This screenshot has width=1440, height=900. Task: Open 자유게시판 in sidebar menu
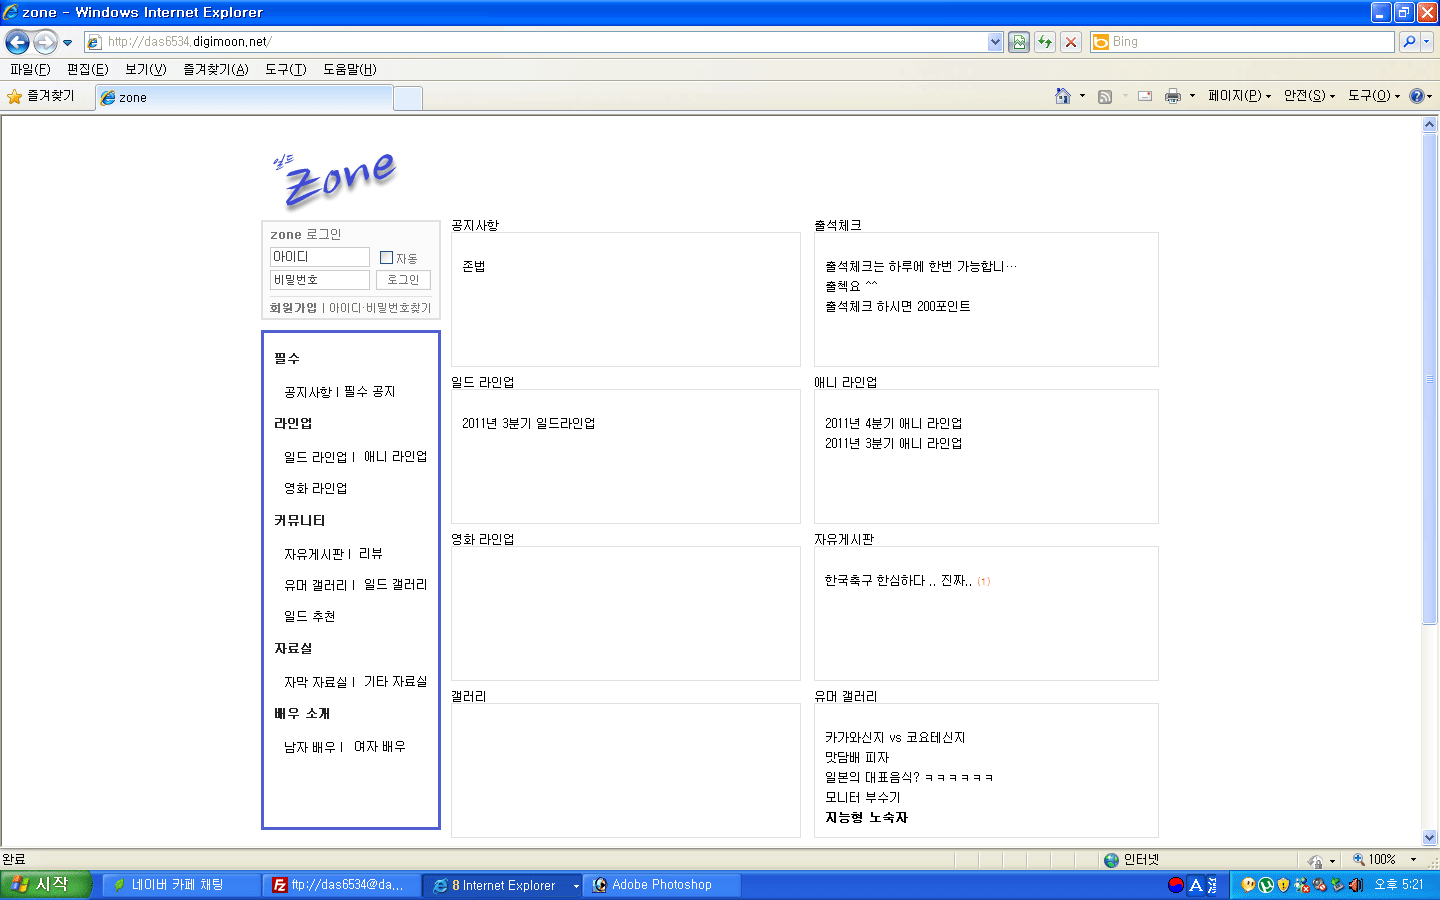point(313,554)
